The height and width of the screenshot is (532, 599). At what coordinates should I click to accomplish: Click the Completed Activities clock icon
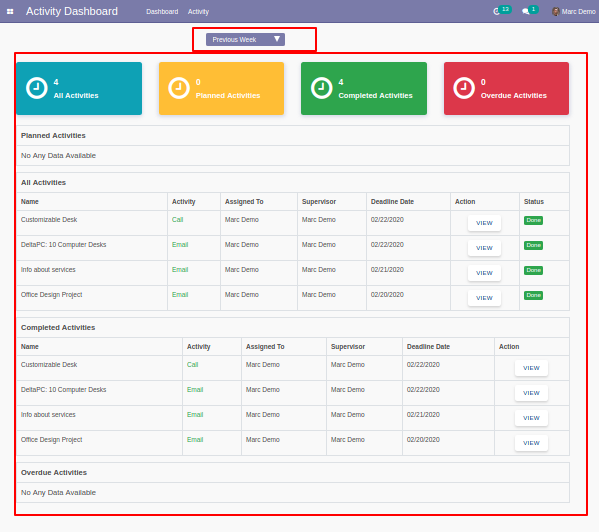coord(321,88)
